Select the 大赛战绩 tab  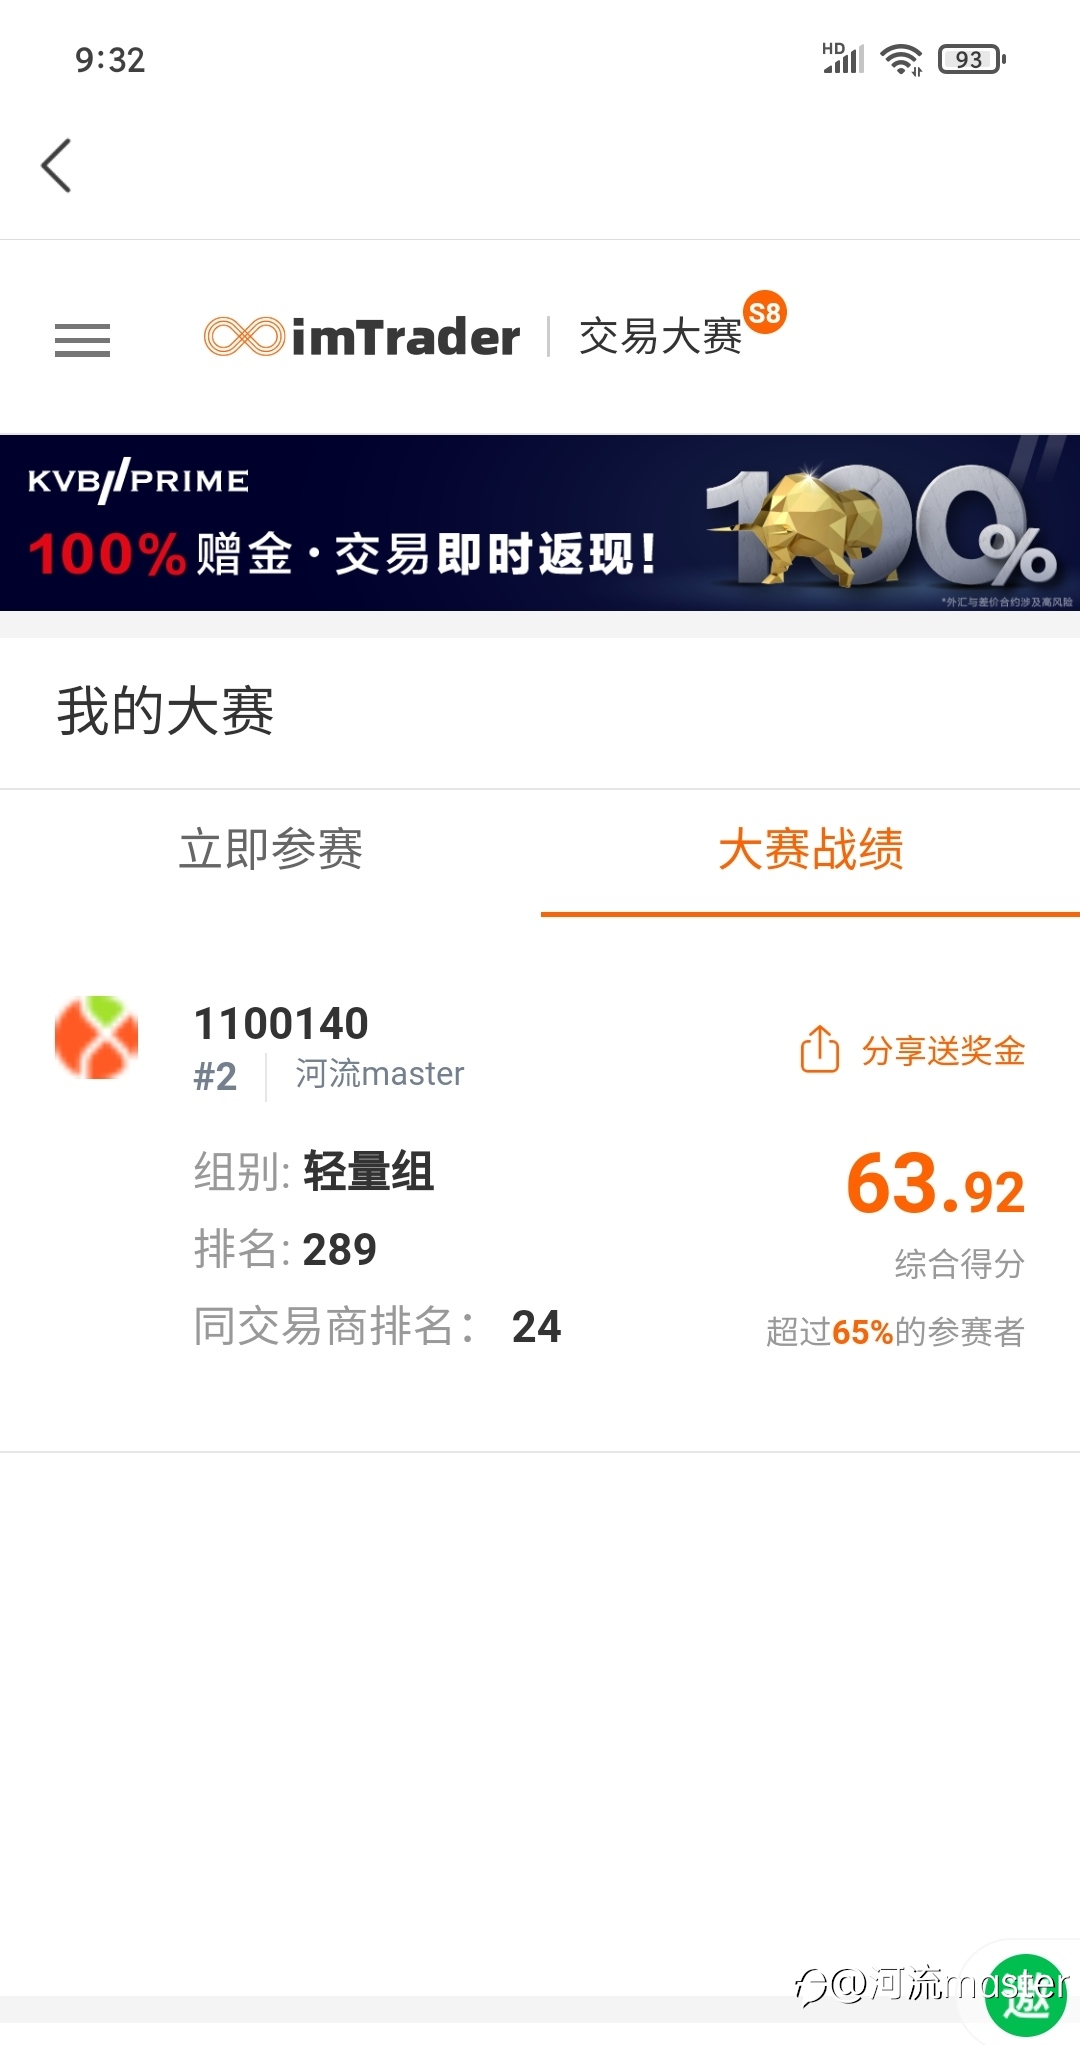[810, 850]
